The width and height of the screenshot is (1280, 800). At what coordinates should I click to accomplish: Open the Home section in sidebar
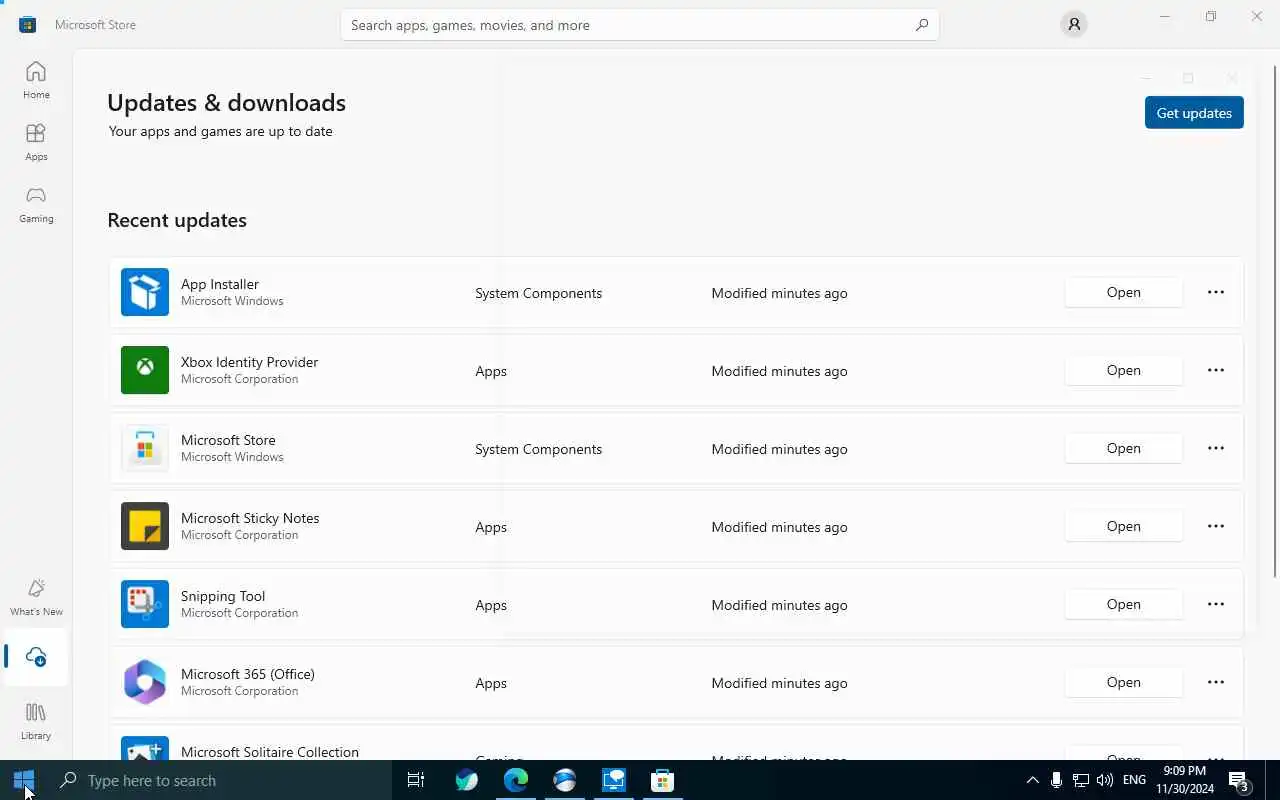[36, 80]
